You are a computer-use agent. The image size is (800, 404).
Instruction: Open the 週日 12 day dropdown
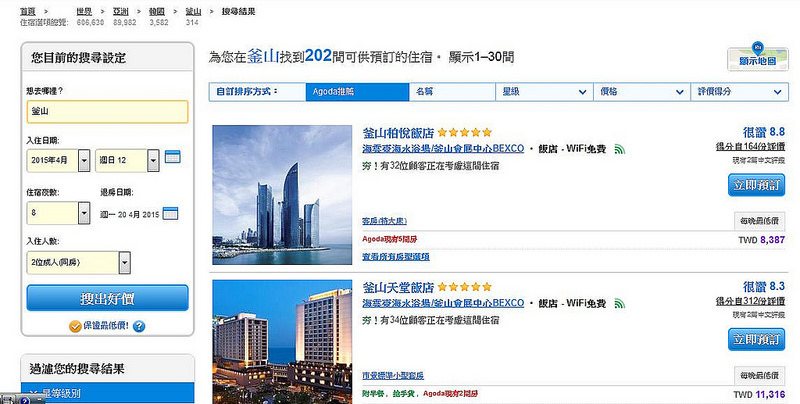pyautogui.click(x=127, y=160)
